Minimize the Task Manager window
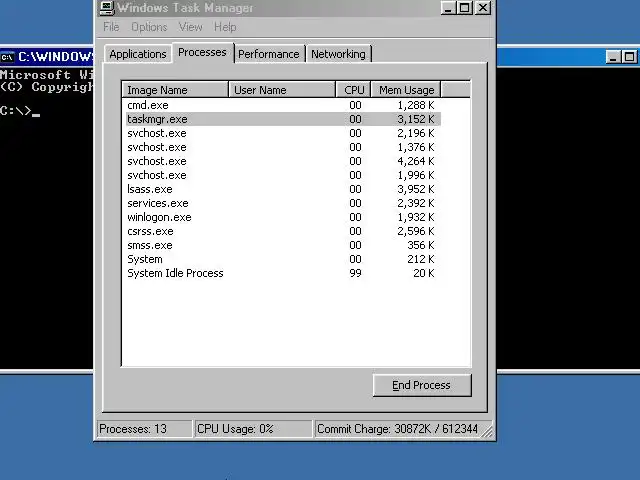Viewport: 640px width, 480px height. coord(448,8)
